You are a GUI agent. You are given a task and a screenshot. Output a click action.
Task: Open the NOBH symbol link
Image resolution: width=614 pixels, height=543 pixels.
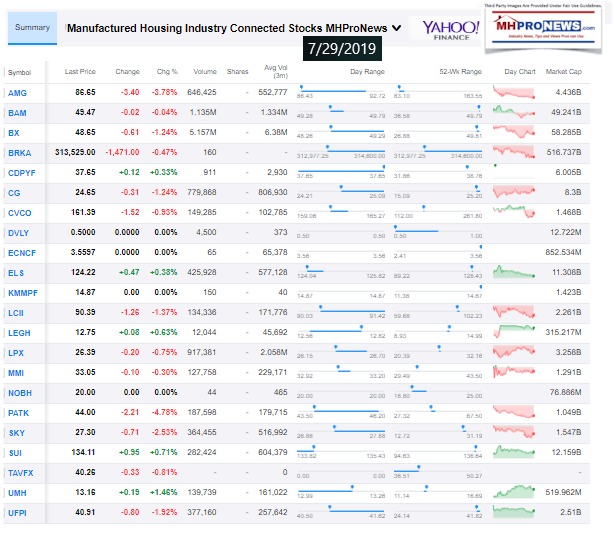[20, 393]
